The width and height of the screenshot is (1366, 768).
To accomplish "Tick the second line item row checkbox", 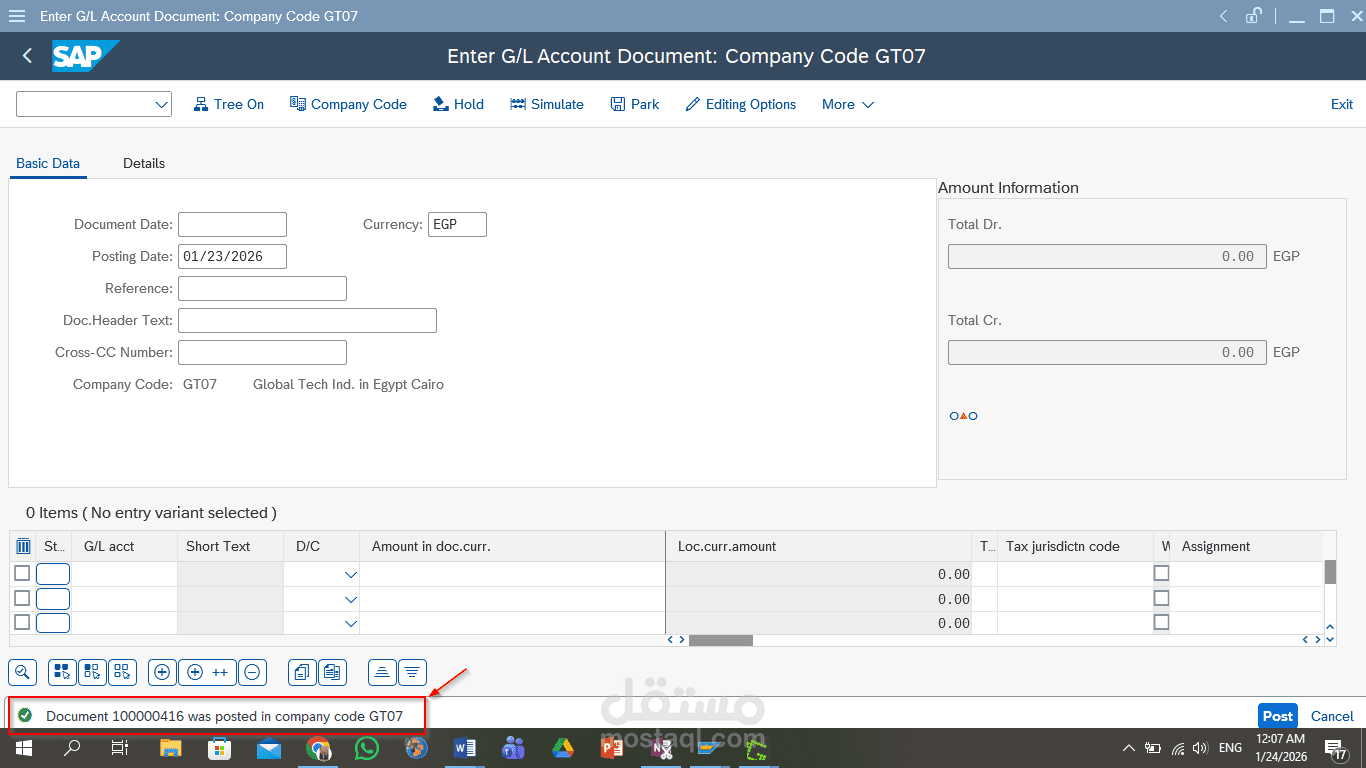I will click(22, 598).
